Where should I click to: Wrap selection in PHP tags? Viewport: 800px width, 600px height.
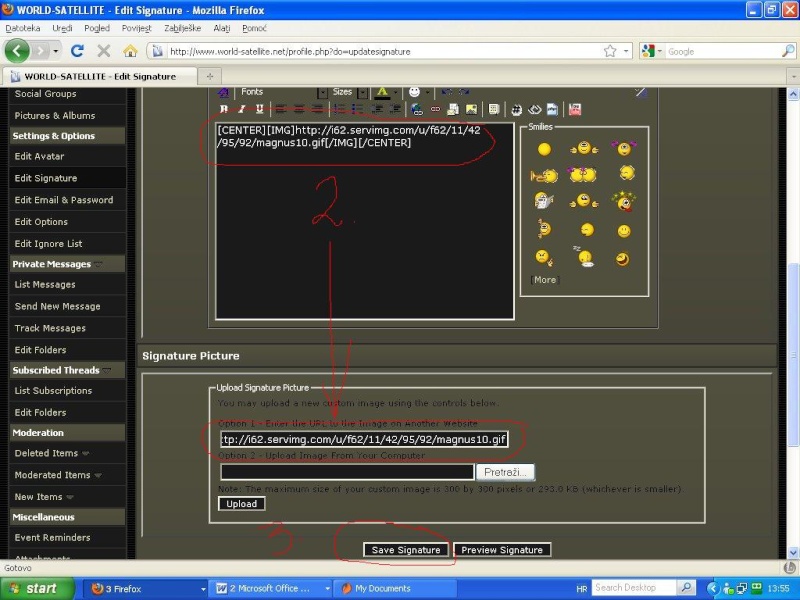552,109
